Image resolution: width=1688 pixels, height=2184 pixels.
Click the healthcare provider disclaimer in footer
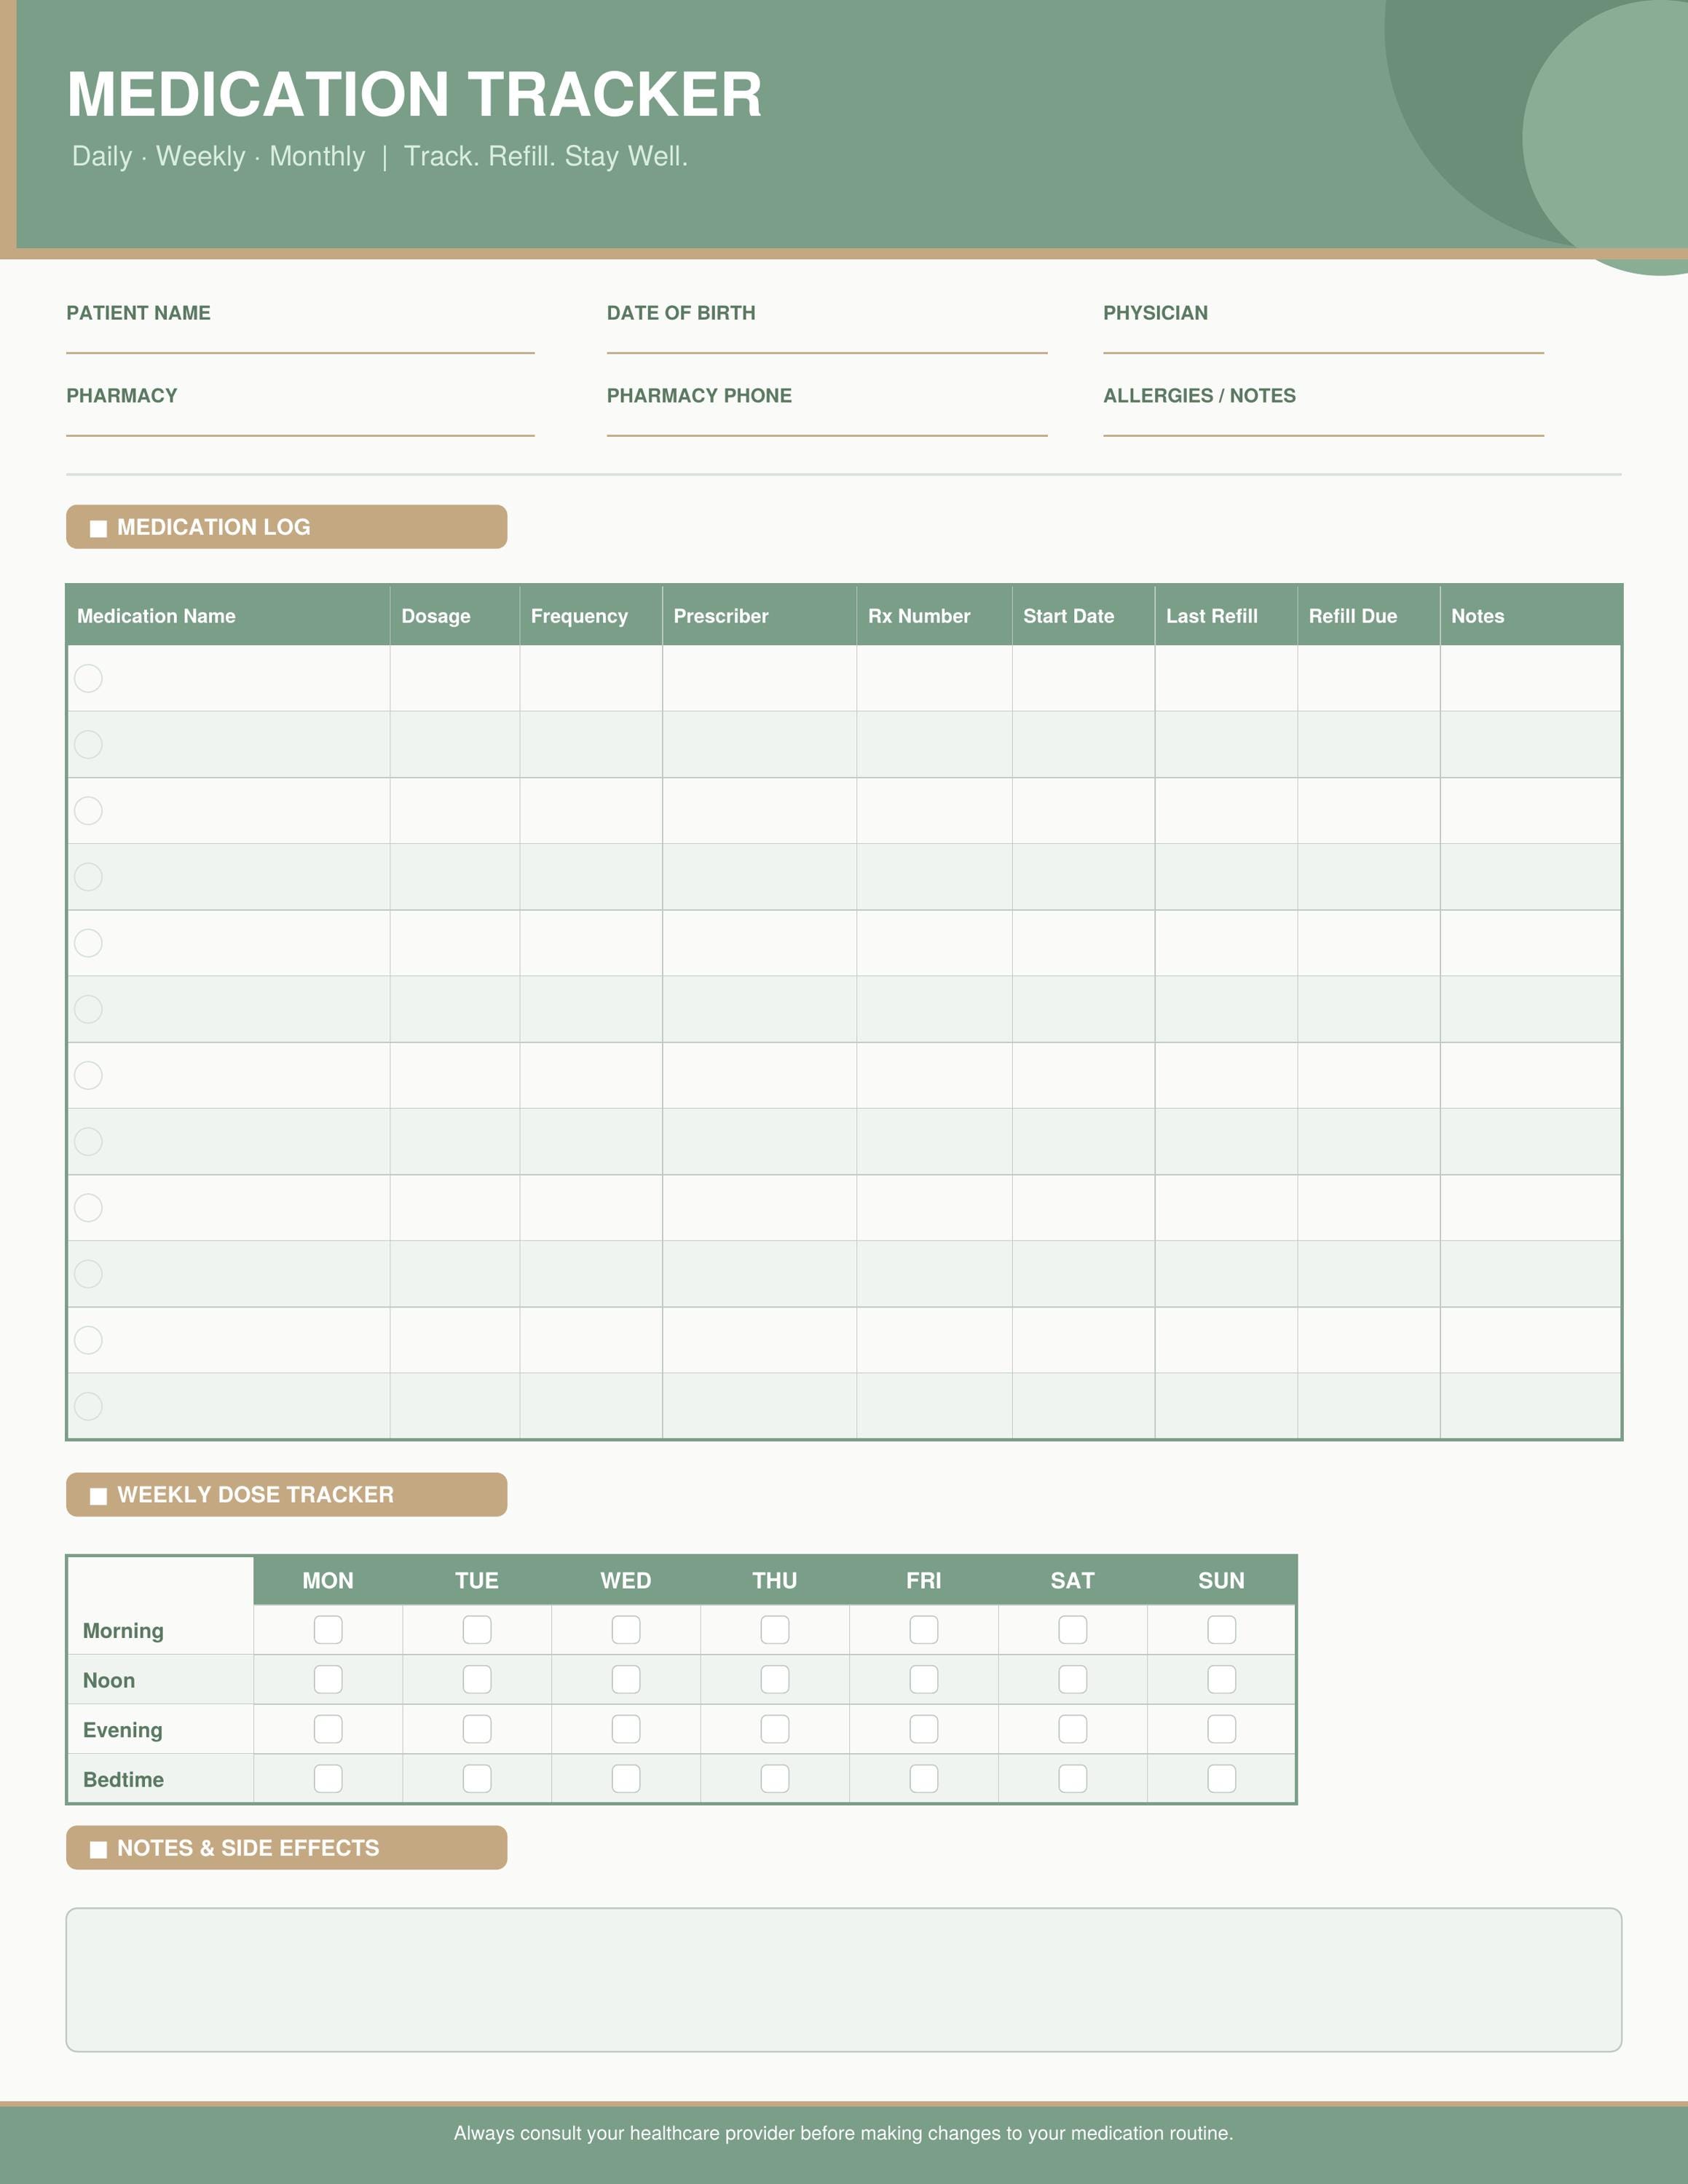coord(843,2133)
